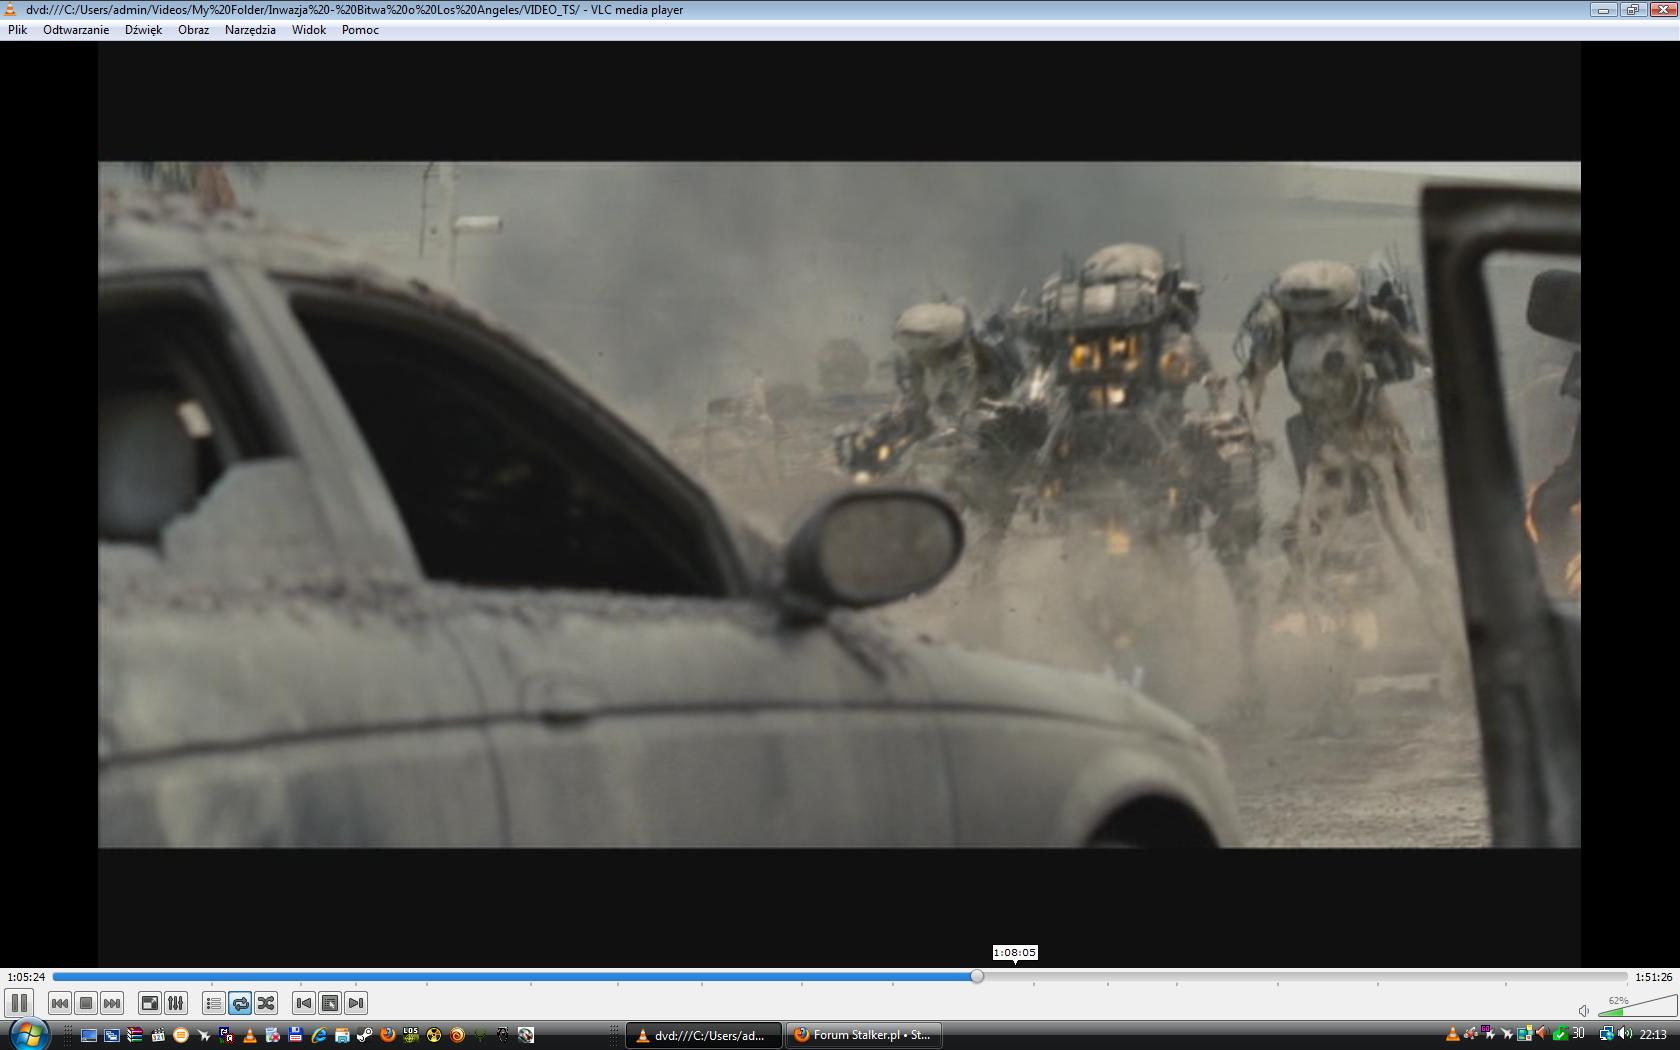Restore down the VLC window
The height and width of the screenshot is (1050, 1680).
pos(1632,9)
